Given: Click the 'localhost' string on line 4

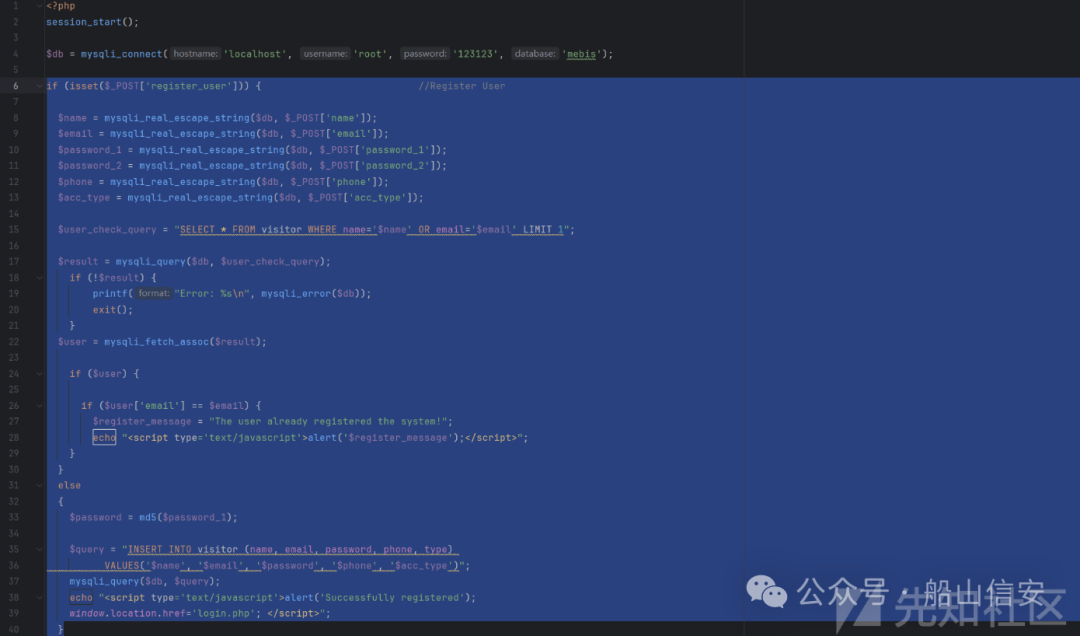Looking at the screenshot, I should tap(255, 54).
